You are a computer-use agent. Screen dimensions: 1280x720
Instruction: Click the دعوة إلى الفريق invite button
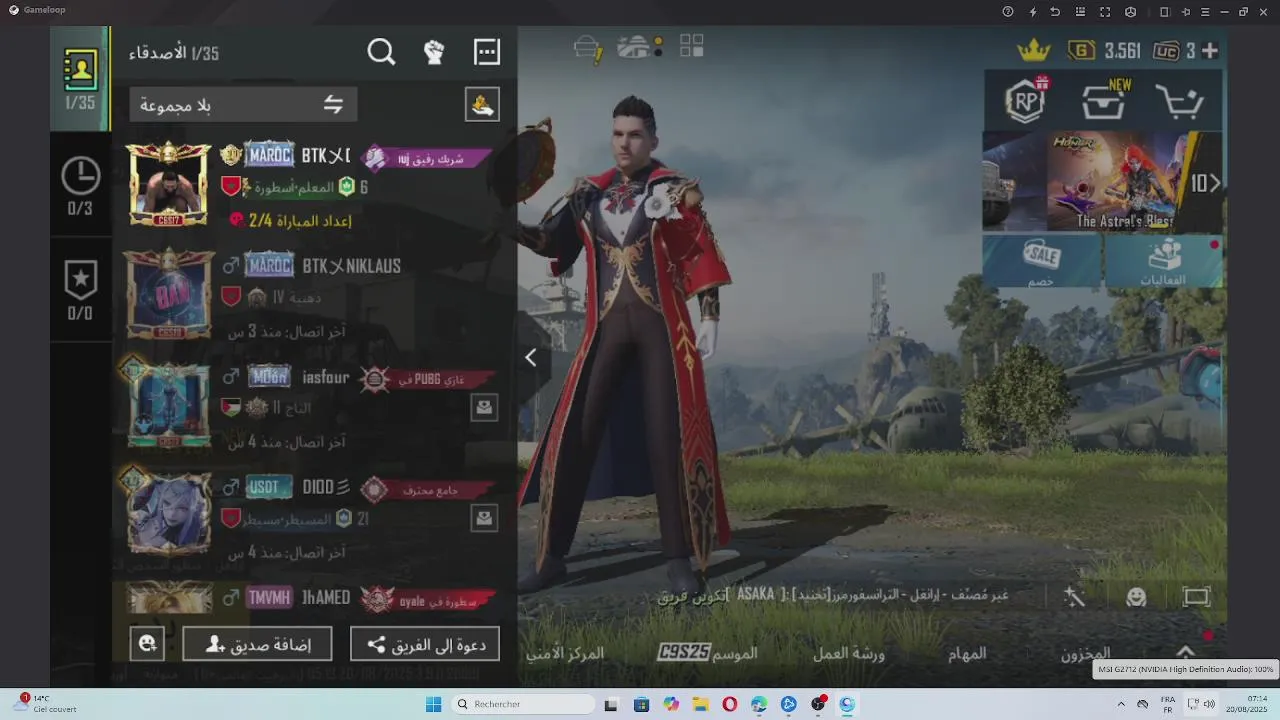[x=425, y=645]
